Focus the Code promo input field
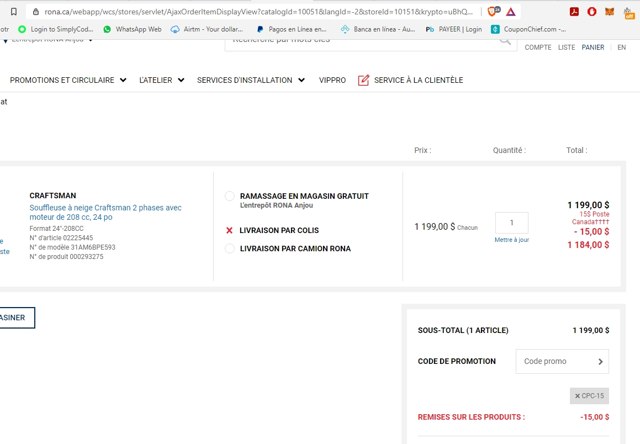Viewport: 640px width, 444px height. click(555, 361)
